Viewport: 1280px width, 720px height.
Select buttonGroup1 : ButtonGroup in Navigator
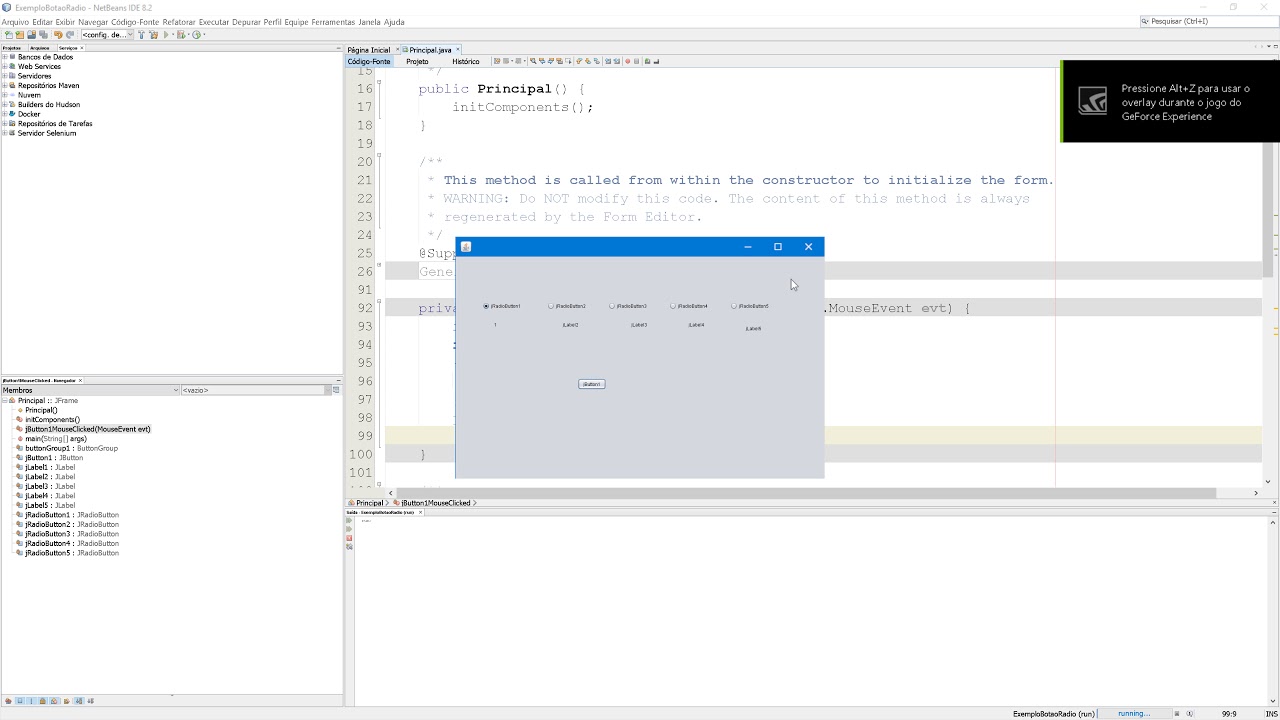coord(71,448)
